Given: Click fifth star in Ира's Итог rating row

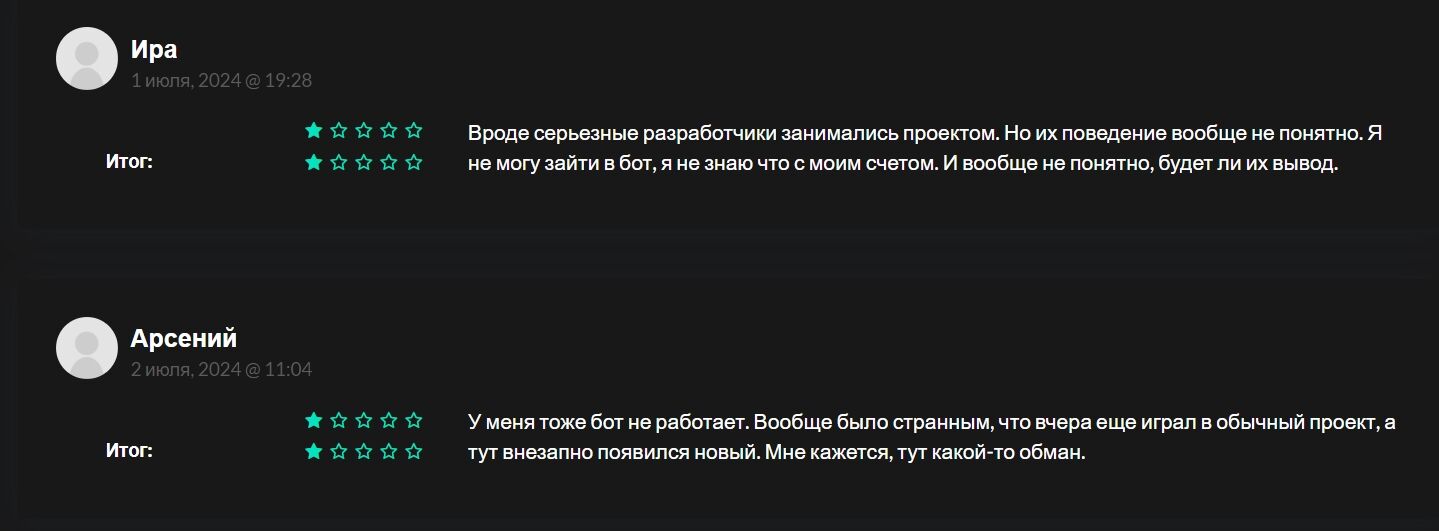Looking at the screenshot, I should point(414,162).
